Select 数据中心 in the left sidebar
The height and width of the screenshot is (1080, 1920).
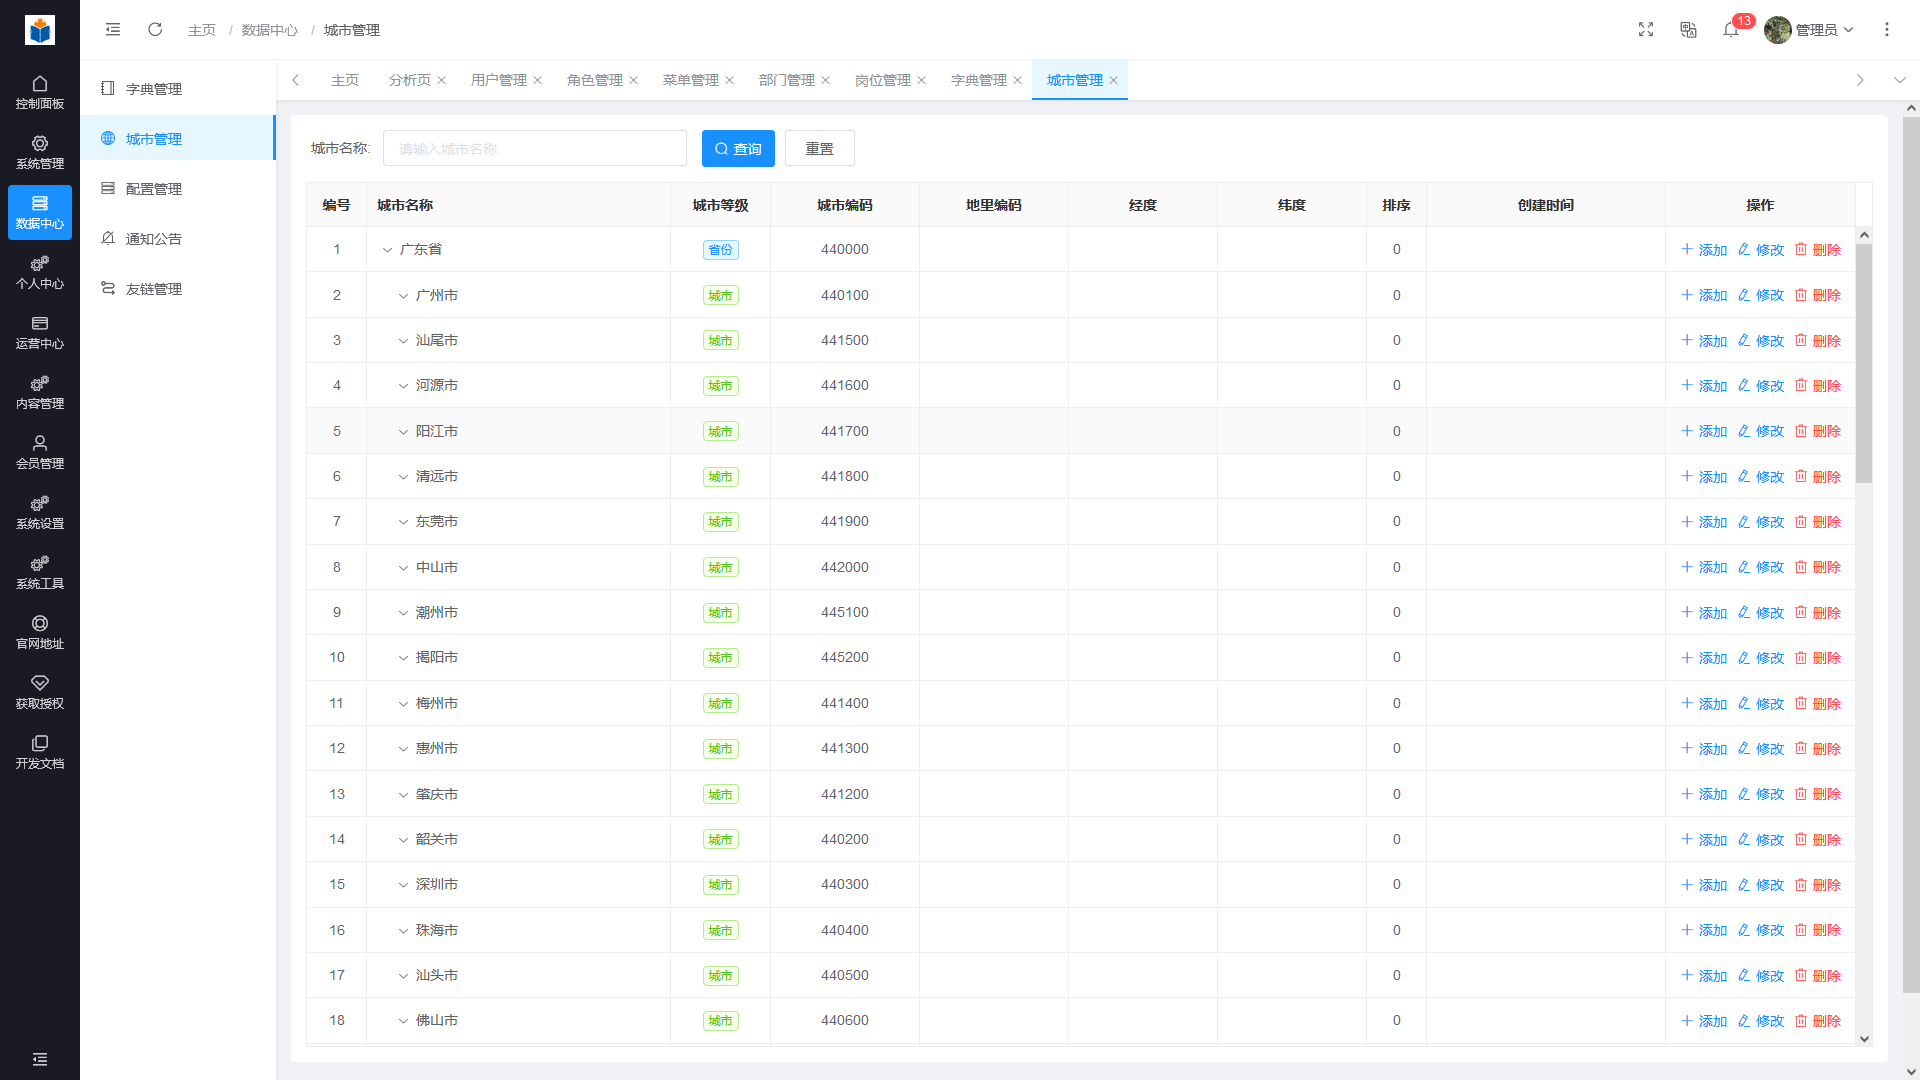pos(40,212)
